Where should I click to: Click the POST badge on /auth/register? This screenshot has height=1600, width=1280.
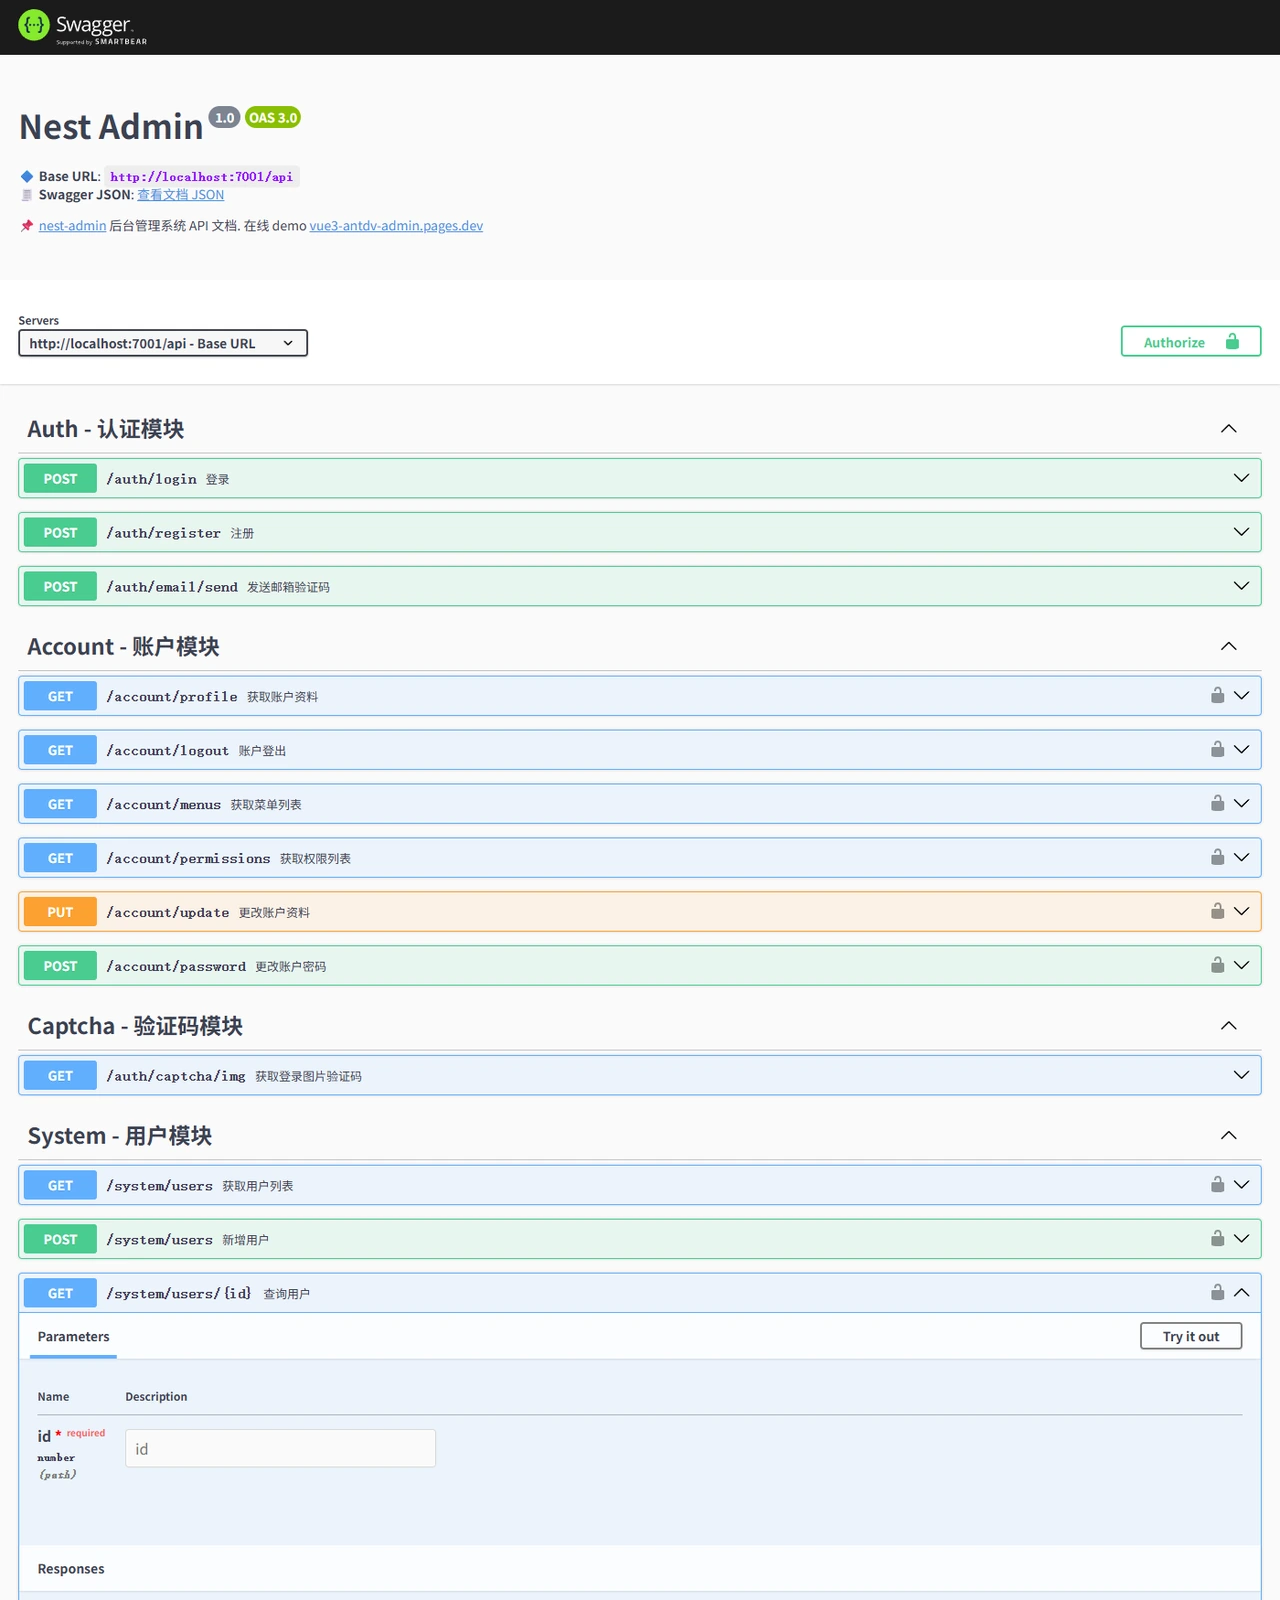point(60,532)
